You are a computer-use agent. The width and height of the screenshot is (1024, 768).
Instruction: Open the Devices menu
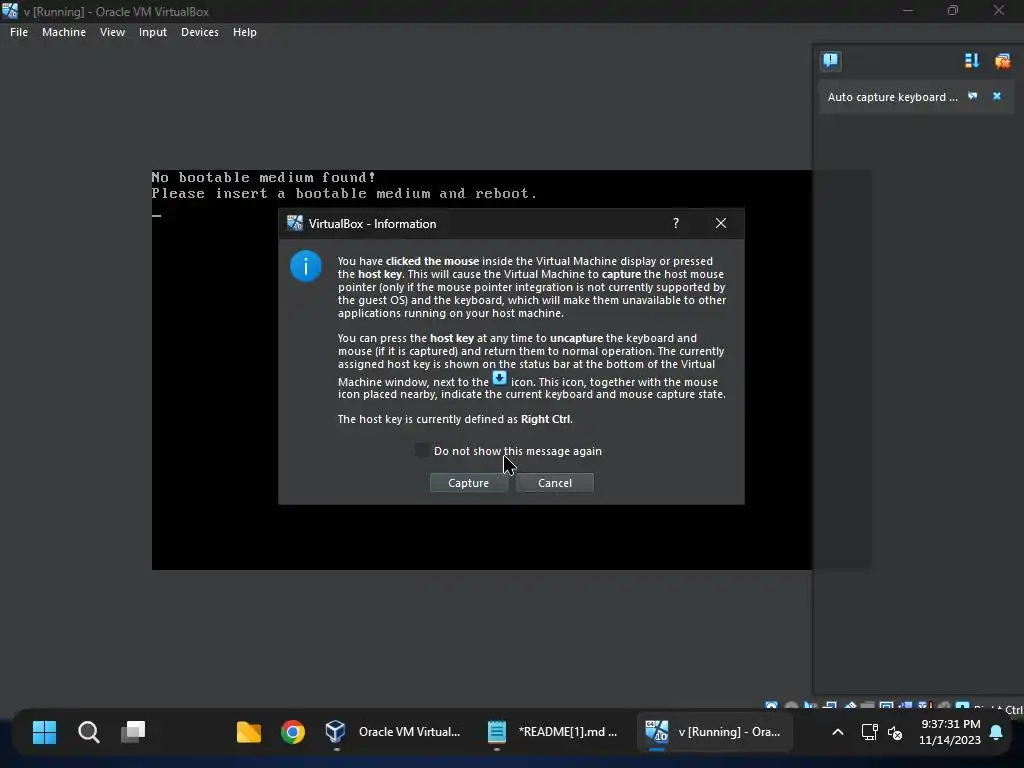[200, 32]
